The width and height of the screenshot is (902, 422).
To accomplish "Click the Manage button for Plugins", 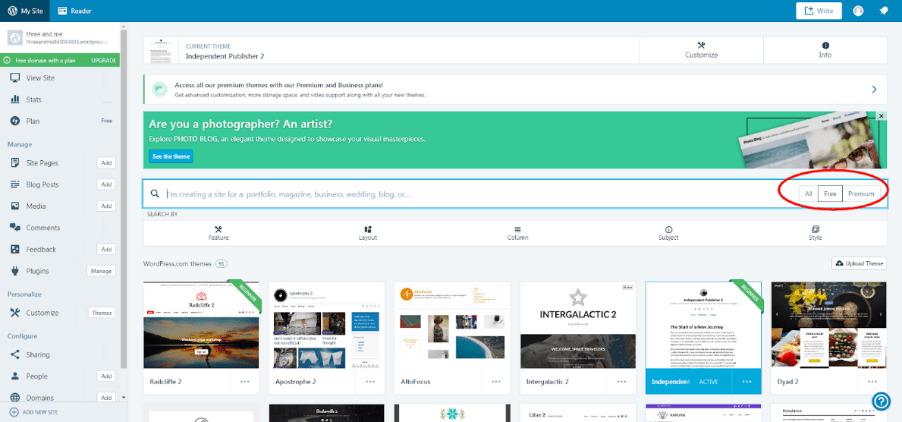I will coord(101,271).
